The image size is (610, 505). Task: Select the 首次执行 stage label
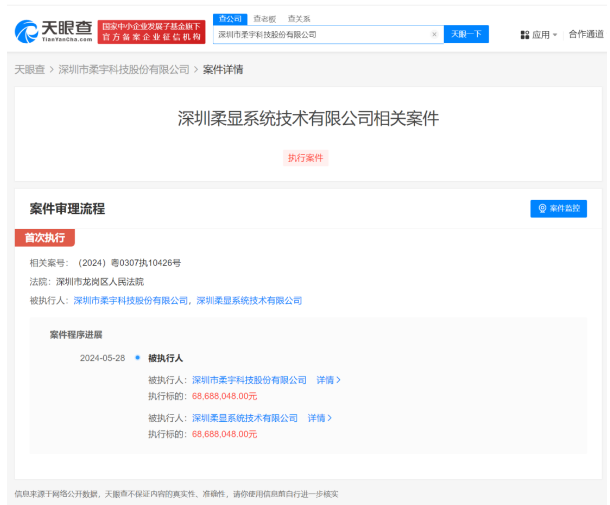[45, 237]
